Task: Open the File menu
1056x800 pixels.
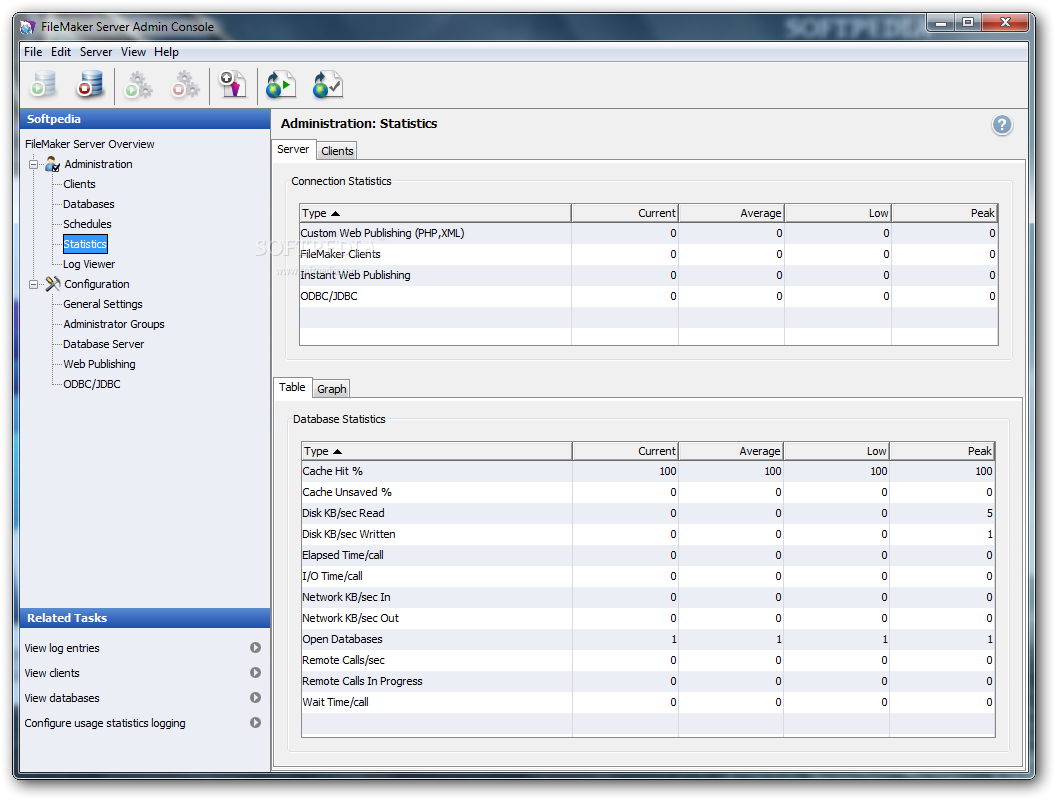Action: coord(33,52)
